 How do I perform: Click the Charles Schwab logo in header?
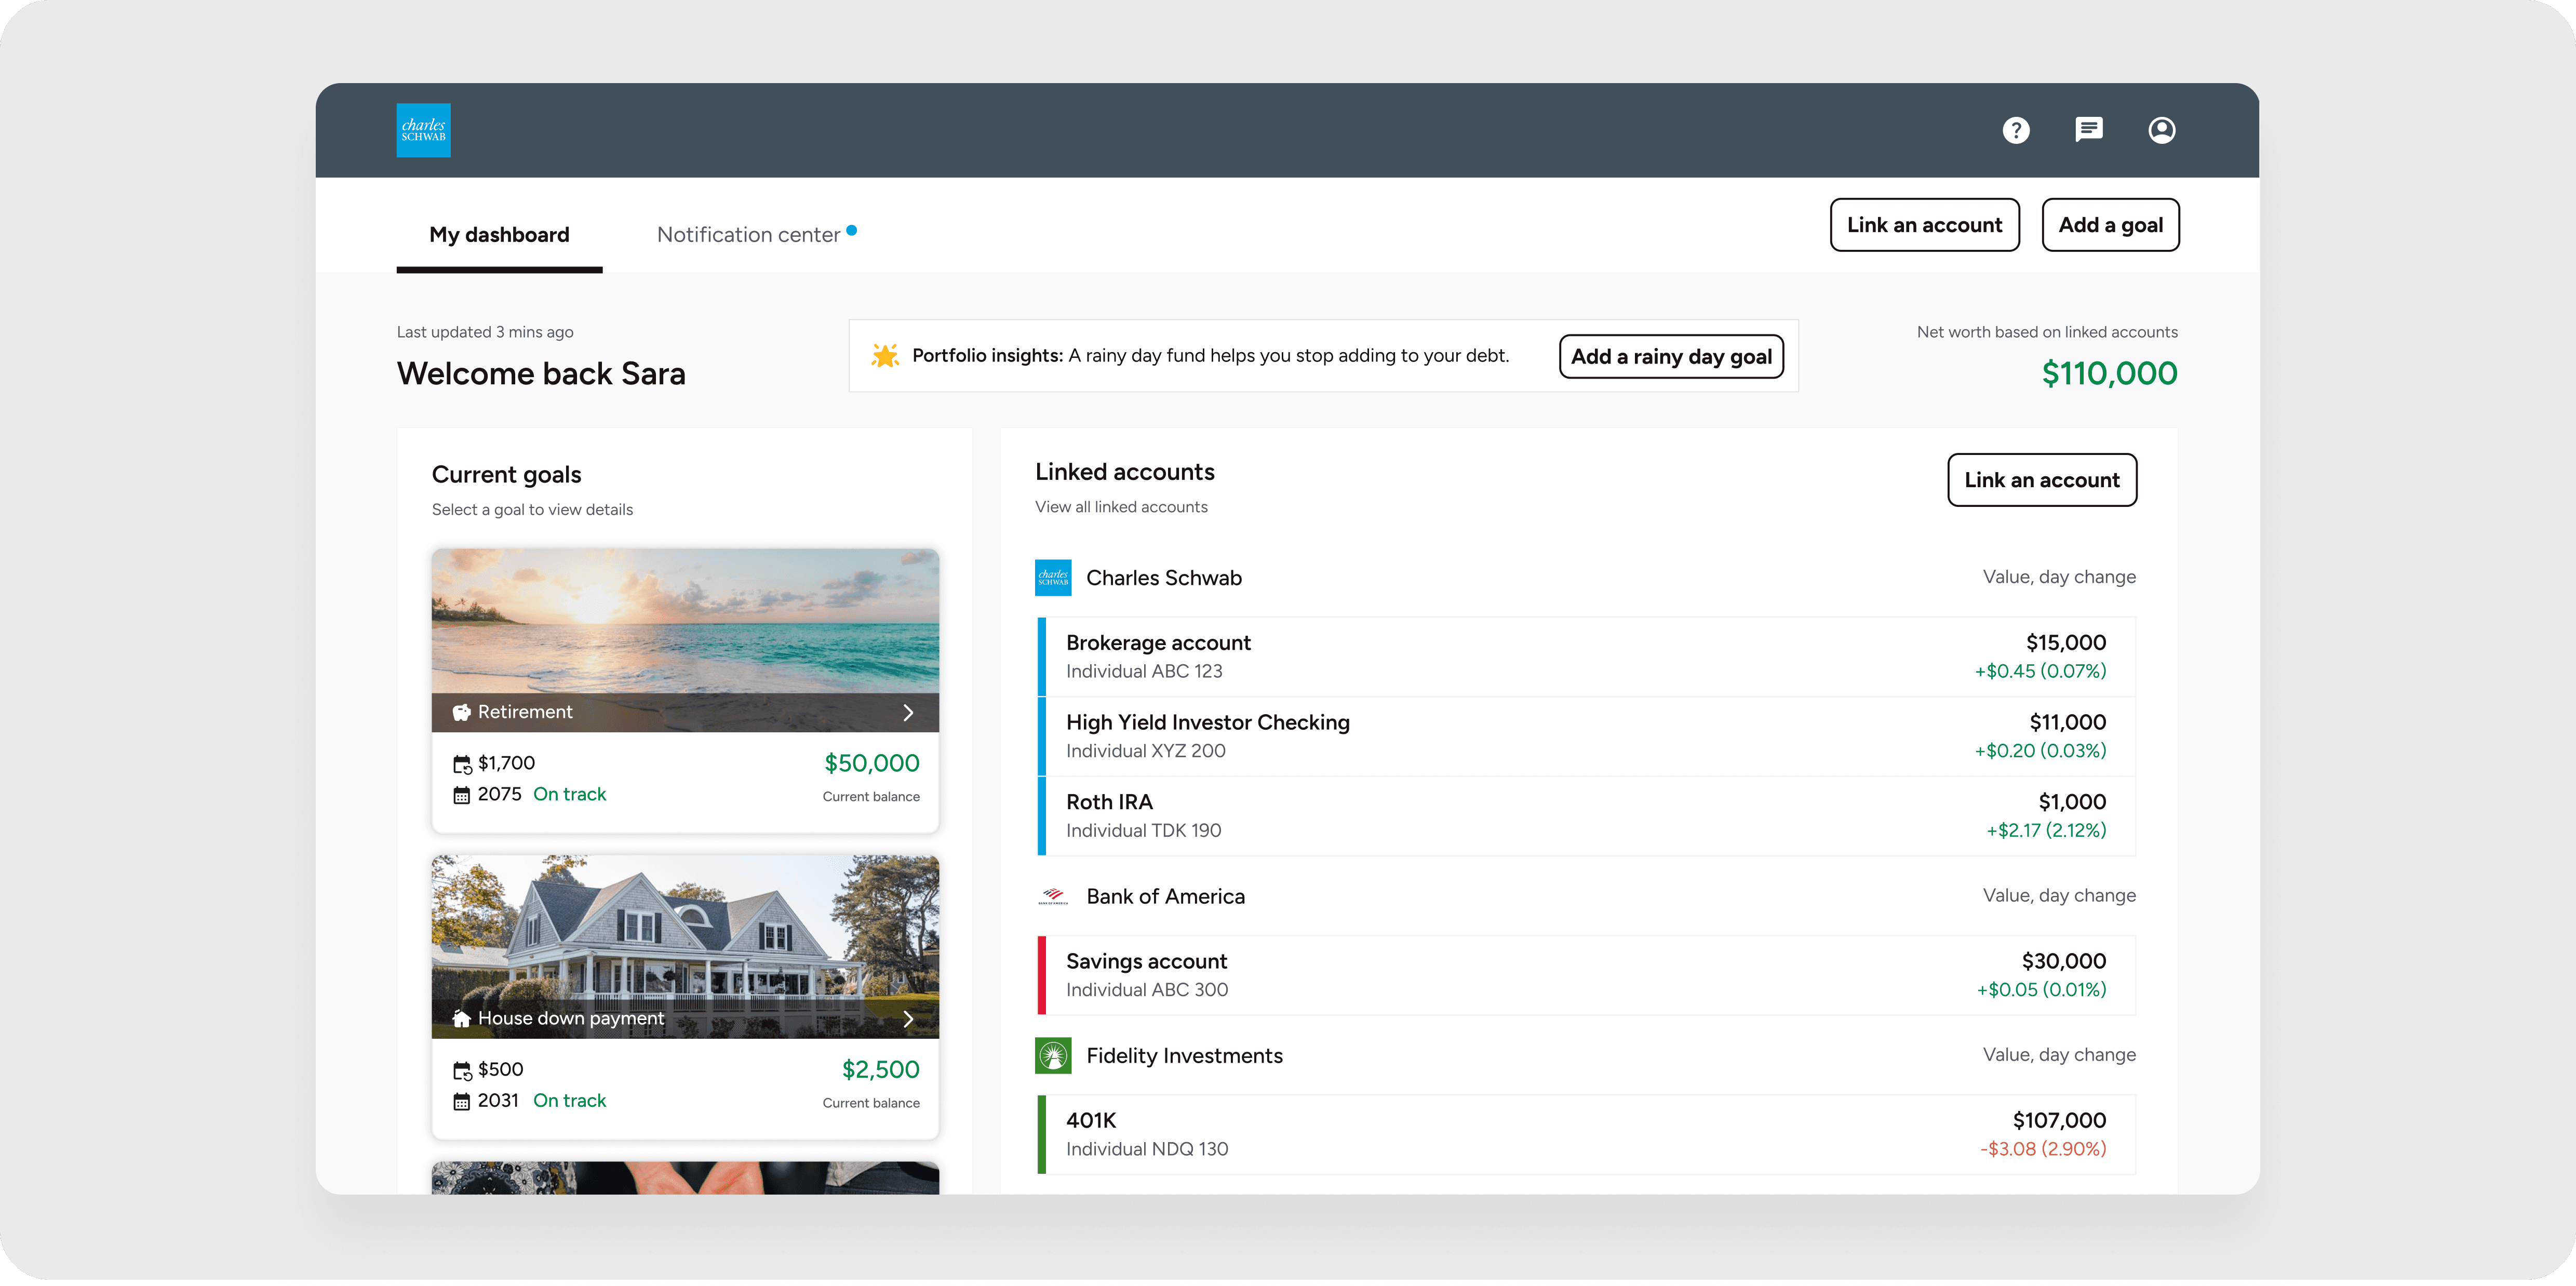coord(423,130)
